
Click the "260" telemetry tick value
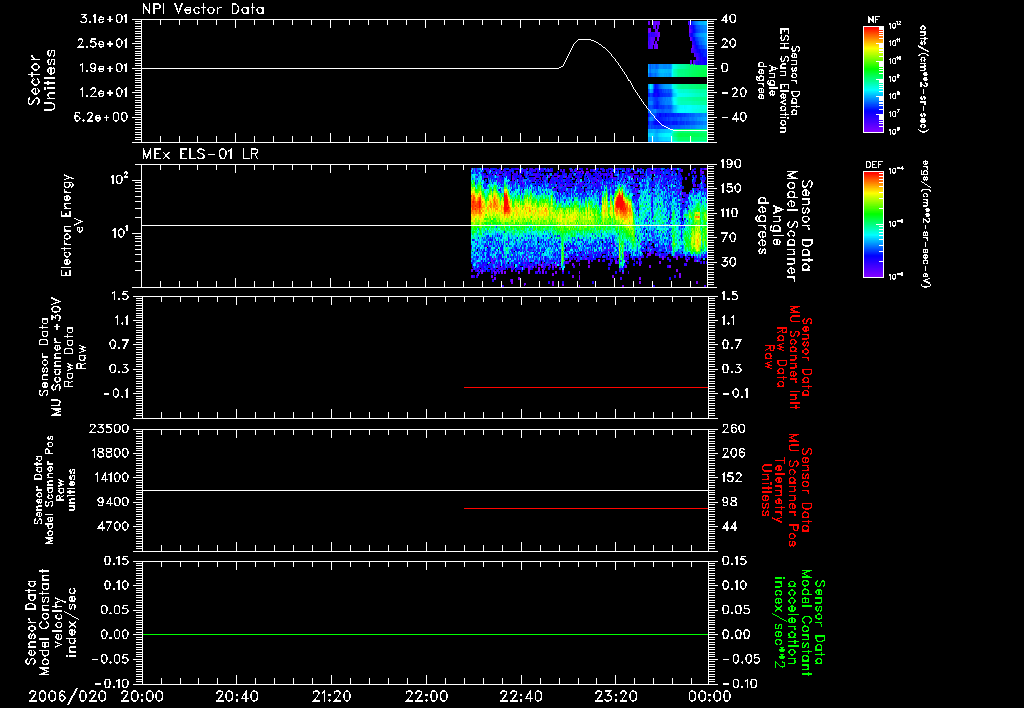tap(733, 429)
